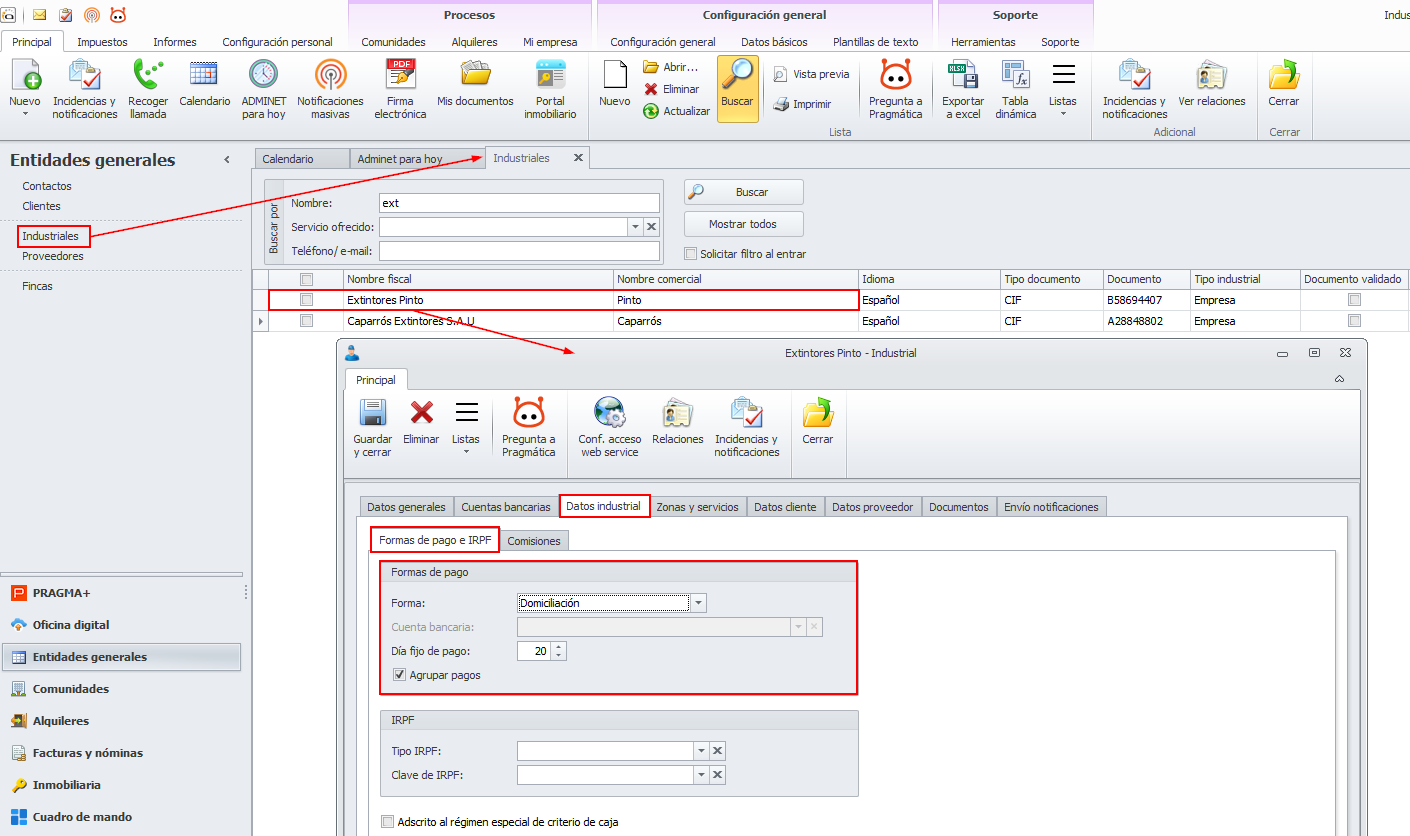Open the Calendario ribbon icon
The height and width of the screenshot is (836, 1410).
(204, 82)
